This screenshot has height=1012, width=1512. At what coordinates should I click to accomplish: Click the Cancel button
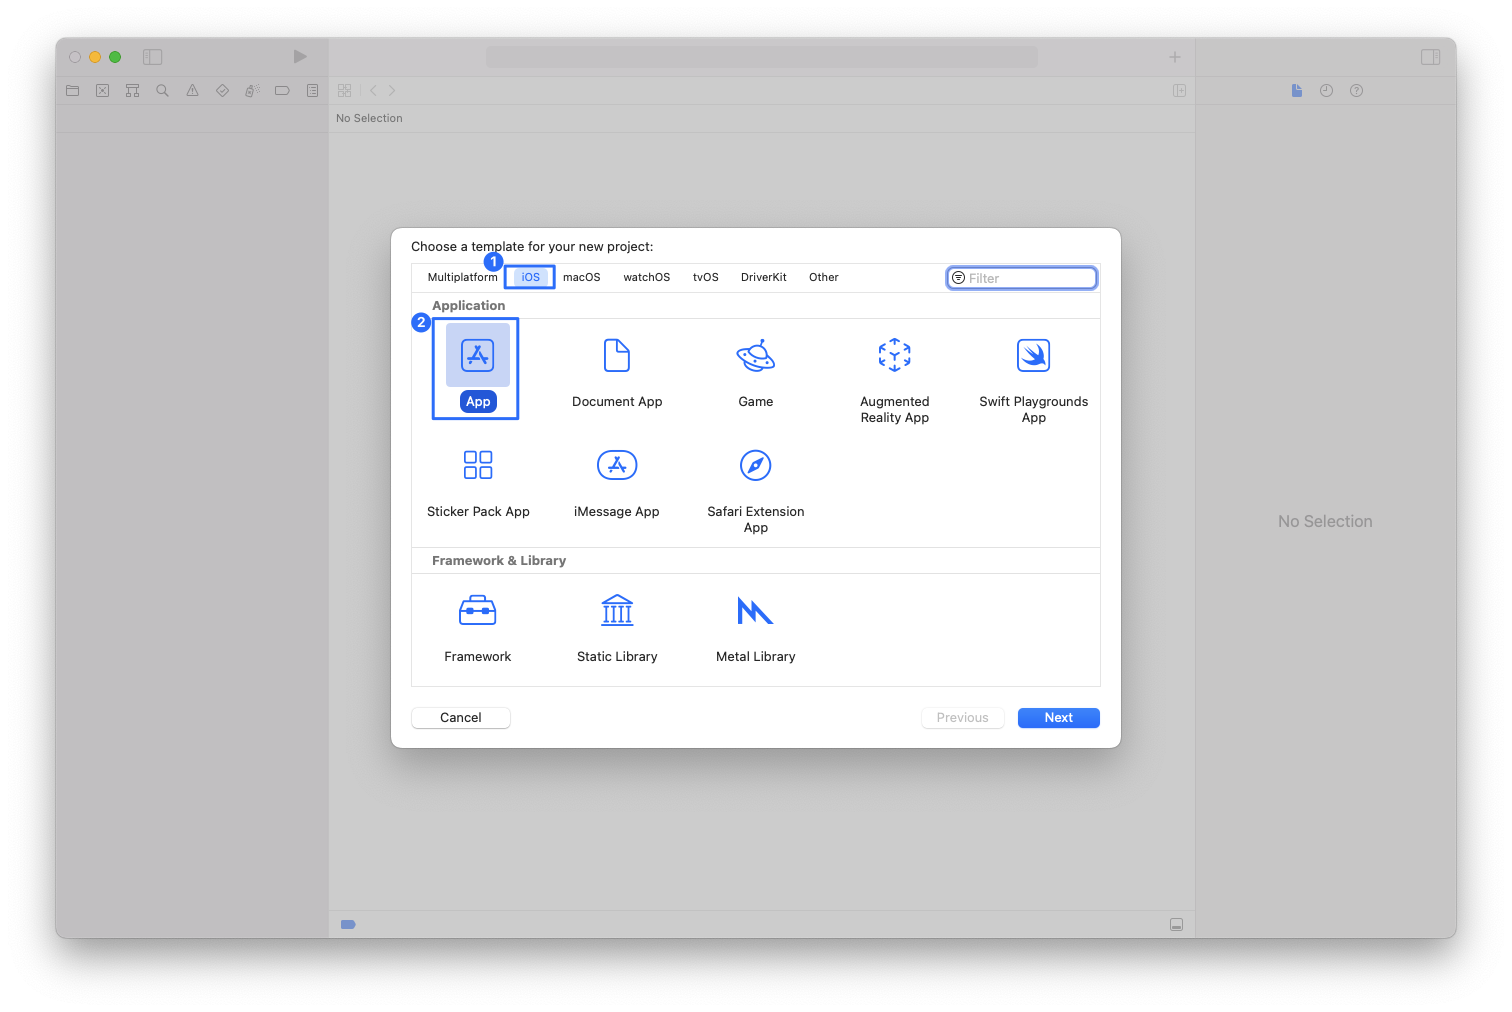click(461, 718)
